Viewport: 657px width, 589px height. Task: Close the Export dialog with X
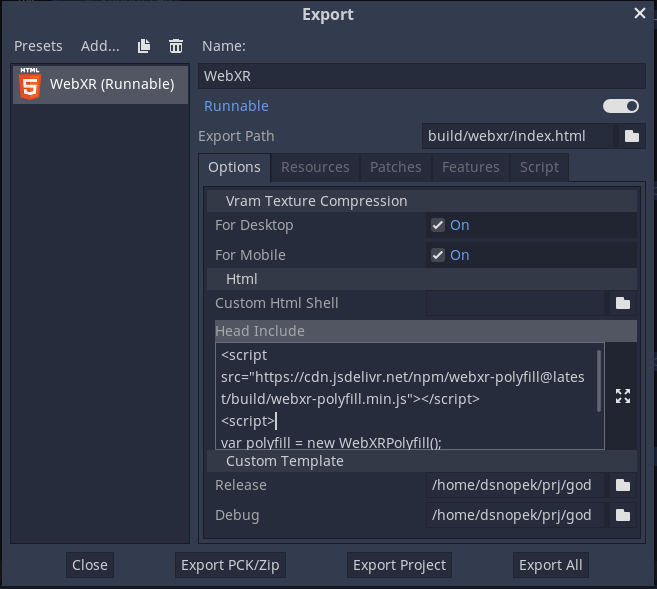tap(639, 13)
